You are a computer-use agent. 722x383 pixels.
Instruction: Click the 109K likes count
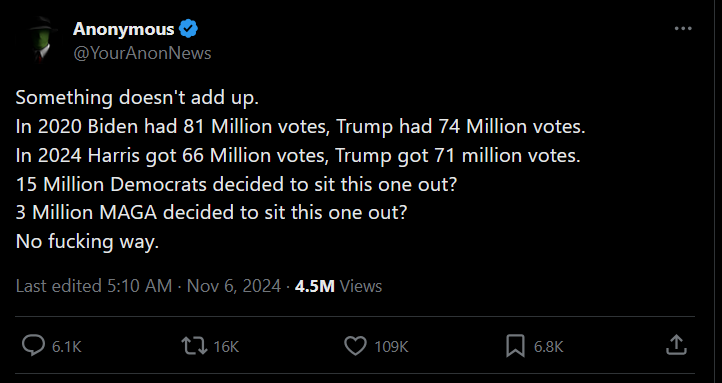tap(391, 347)
